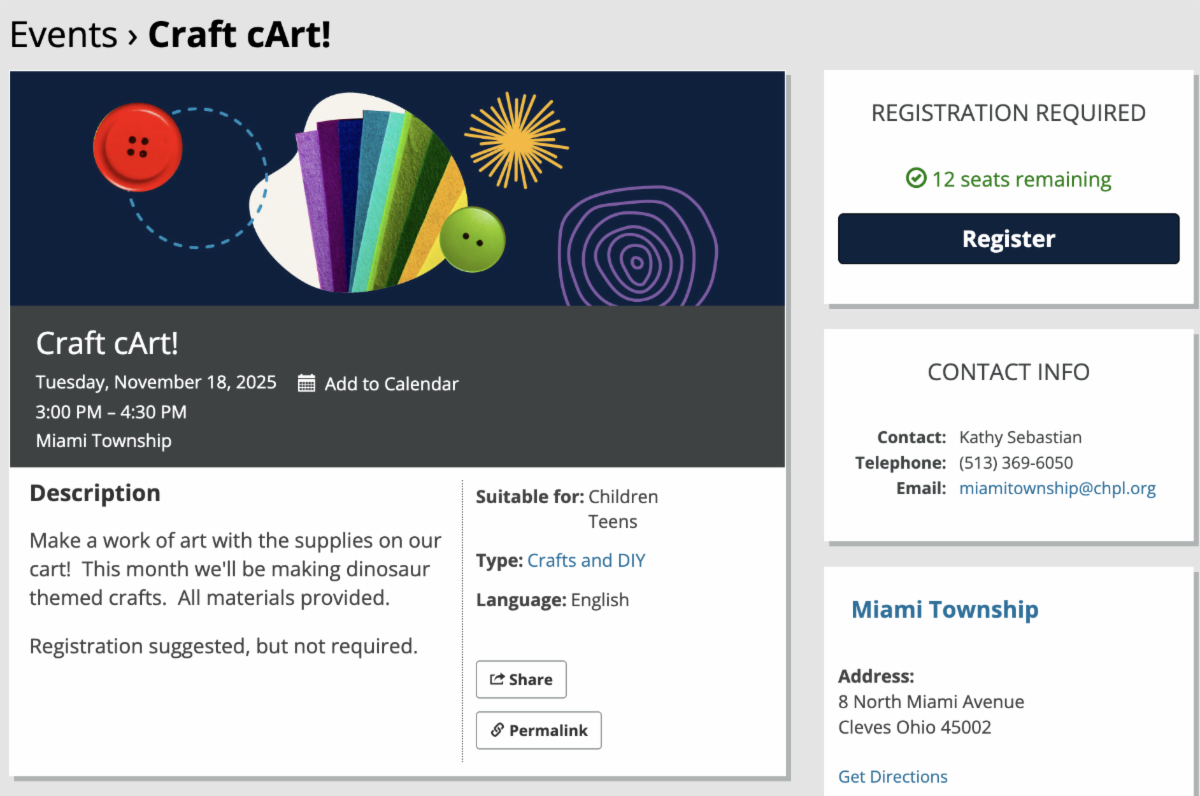Click the chain link Permalink icon
The image size is (1200, 796).
[497, 730]
